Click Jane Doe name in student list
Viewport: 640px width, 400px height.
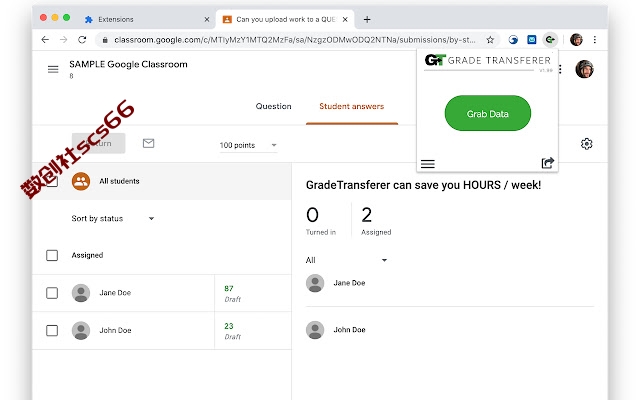(x=115, y=293)
